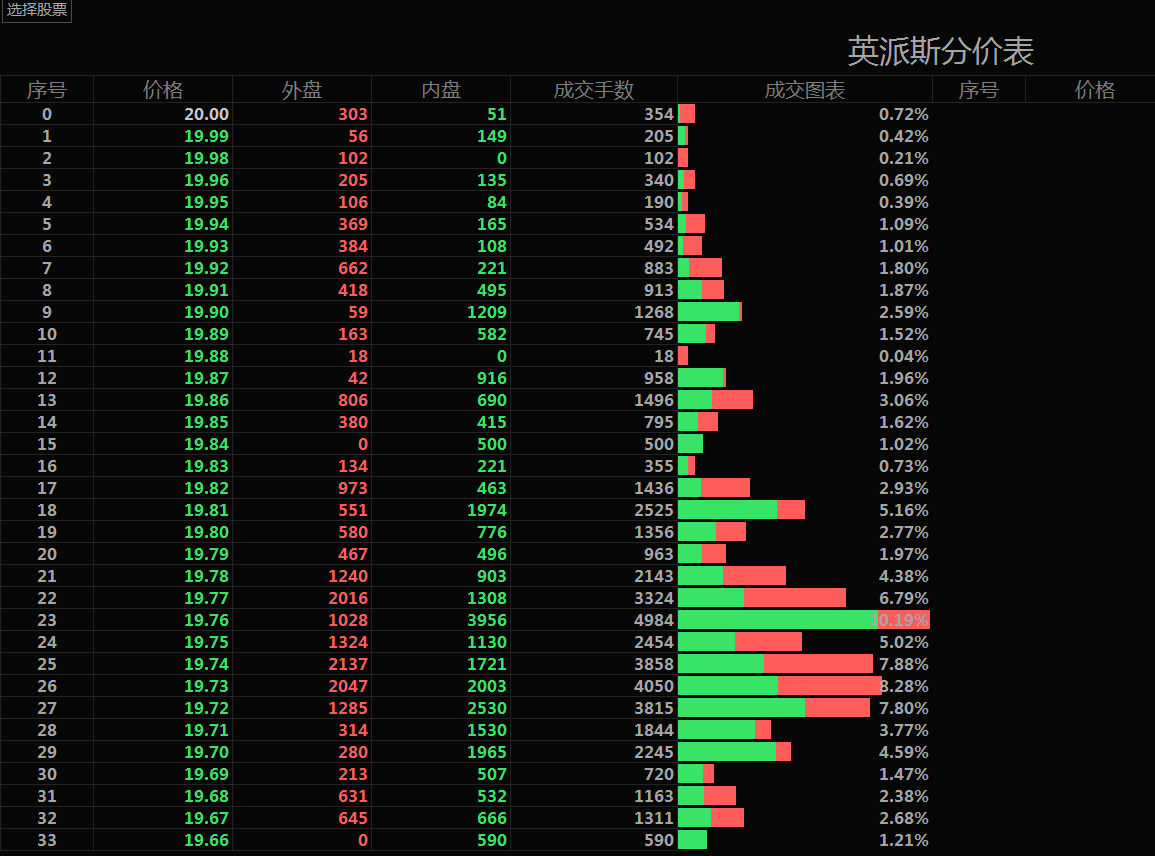1155x856 pixels.
Task: Select price 19.71 in row 28
Action: pos(206,731)
